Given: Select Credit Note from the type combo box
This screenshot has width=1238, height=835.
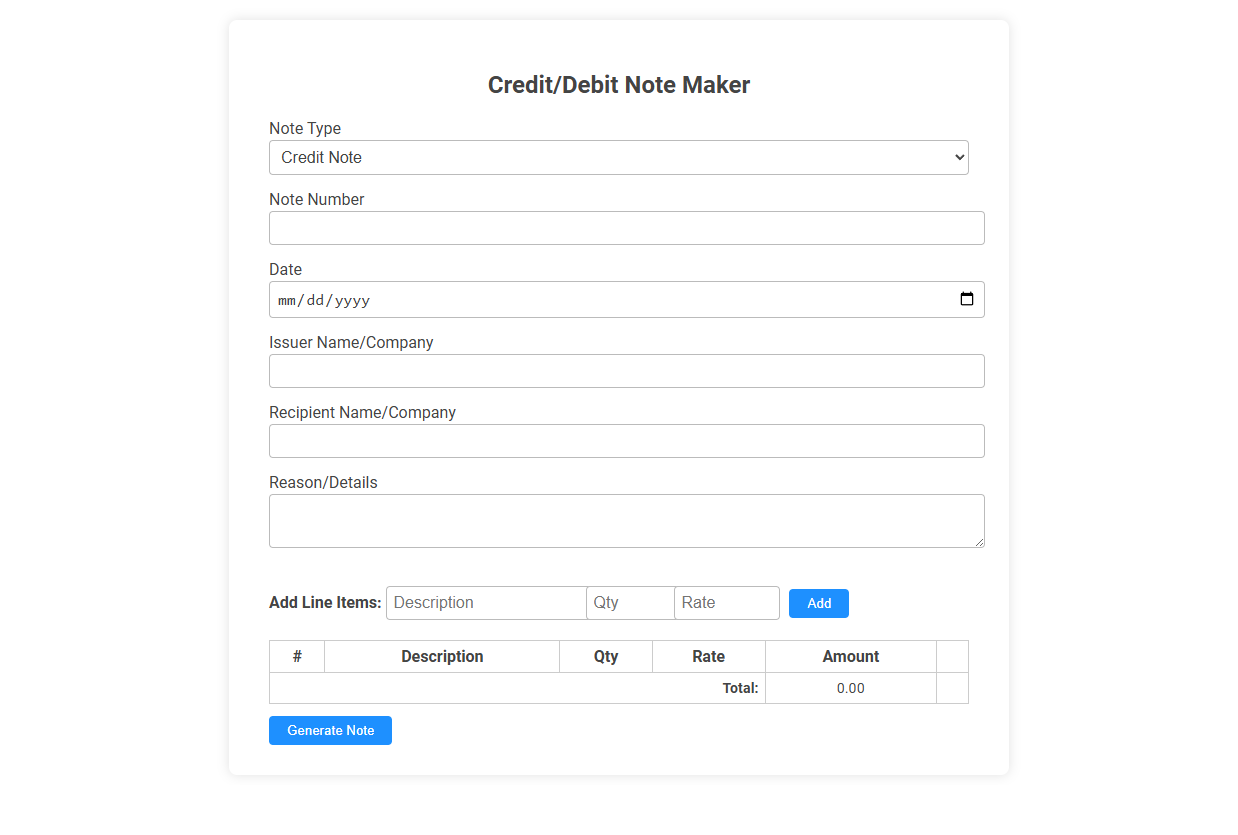Looking at the screenshot, I should (x=618, y=157).
